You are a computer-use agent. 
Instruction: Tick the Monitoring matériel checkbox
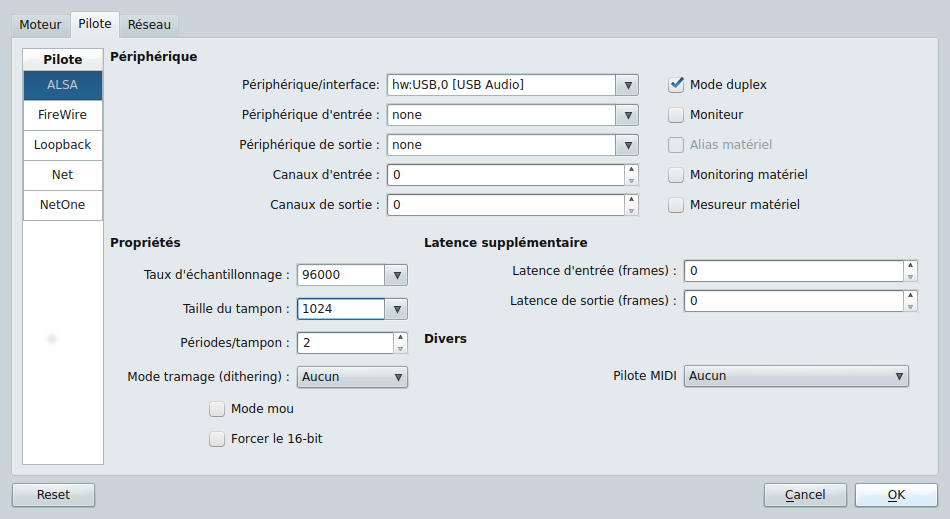(676, 175)
